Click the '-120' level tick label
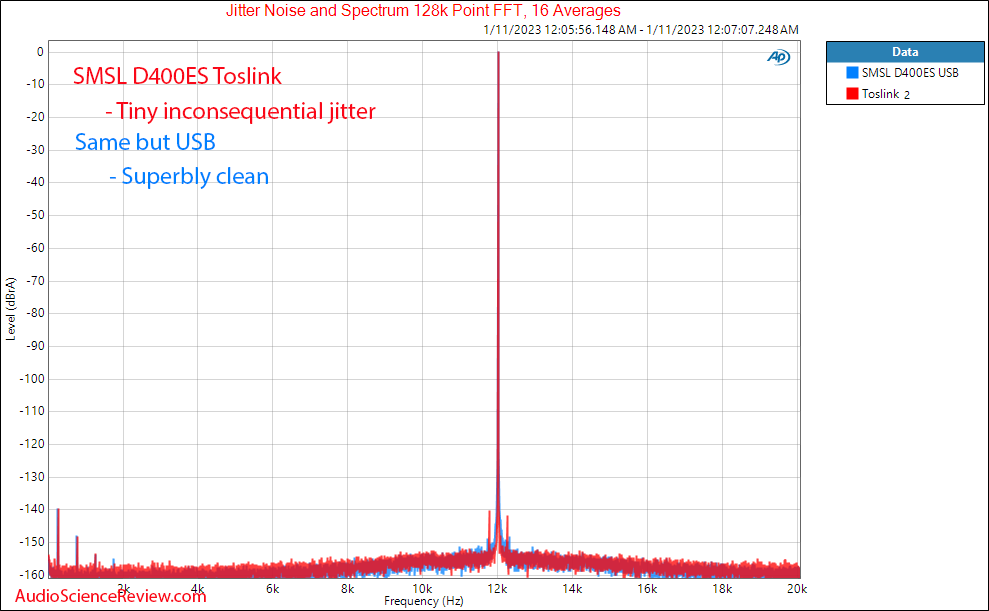Image resolution: width=989 pixels, height=611 pixels. click(32, 444)
